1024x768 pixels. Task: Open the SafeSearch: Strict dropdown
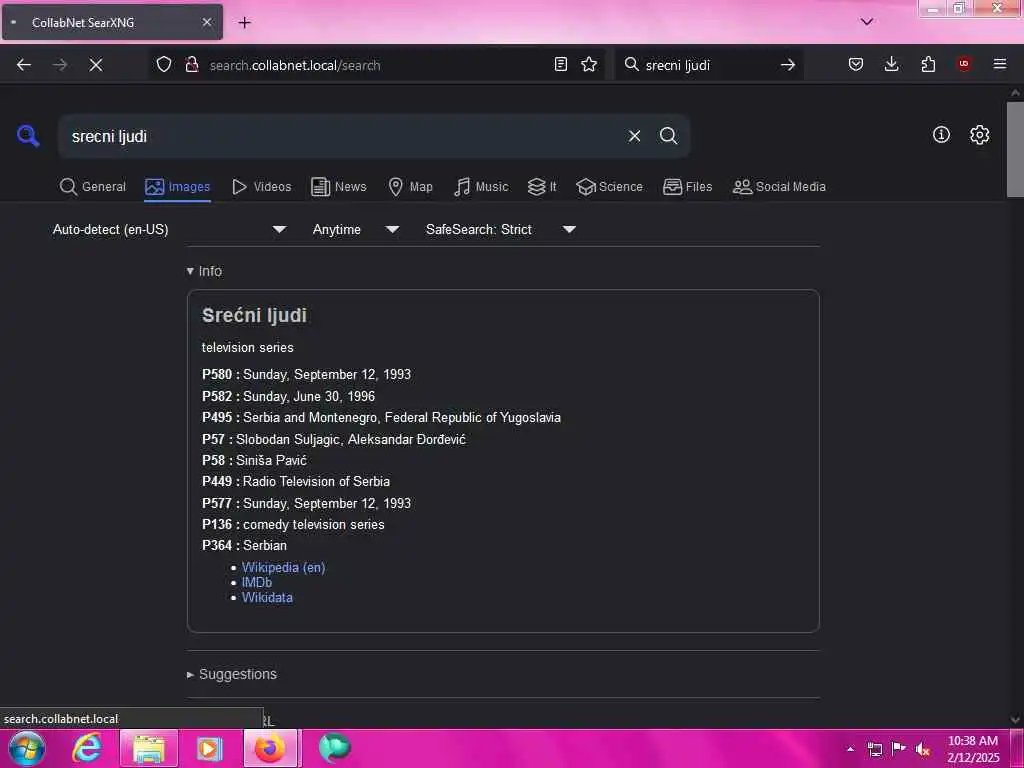click(500, 229)
